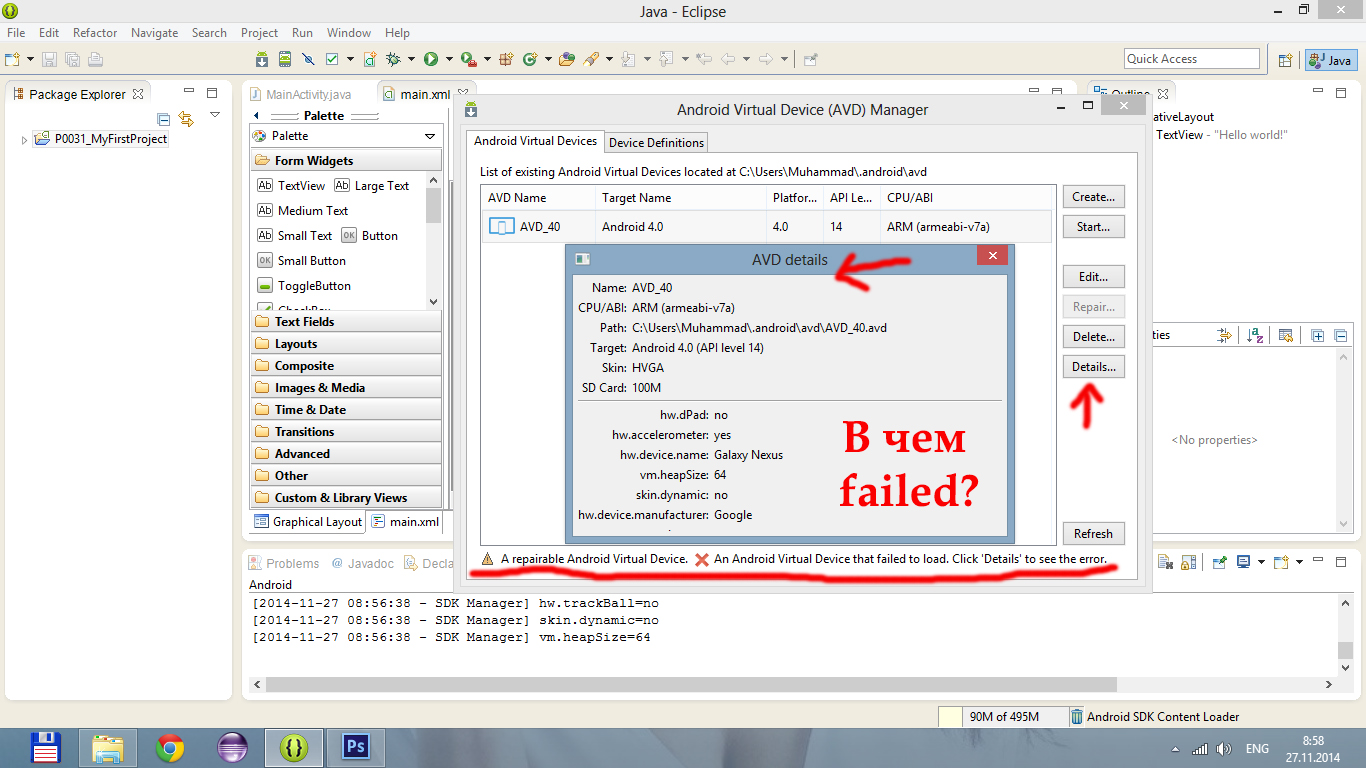Click the Open Perspective icon beside Java
The height and width of the screenshot is (768, 1366).
(x=1285, y=60)
